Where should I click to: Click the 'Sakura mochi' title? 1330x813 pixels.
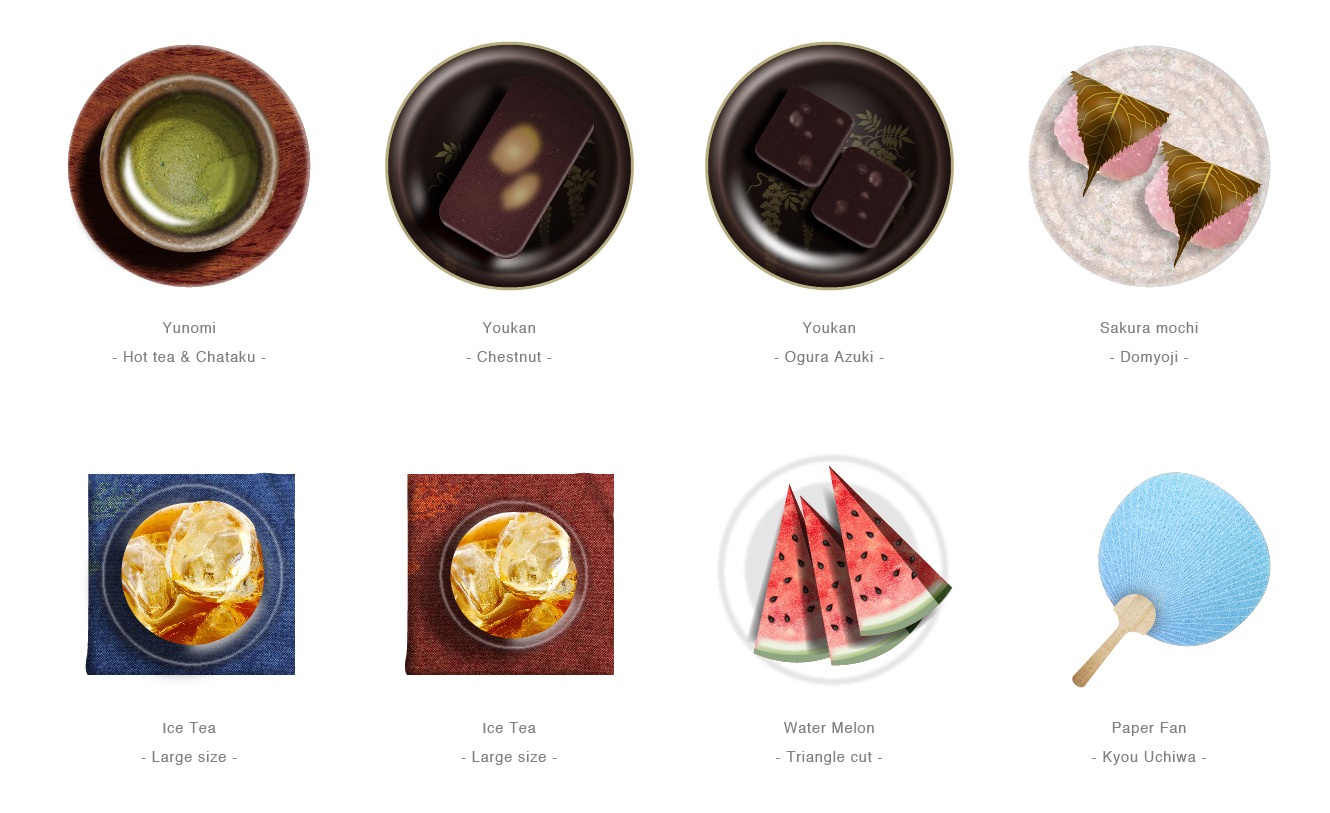coord(1149,328)
